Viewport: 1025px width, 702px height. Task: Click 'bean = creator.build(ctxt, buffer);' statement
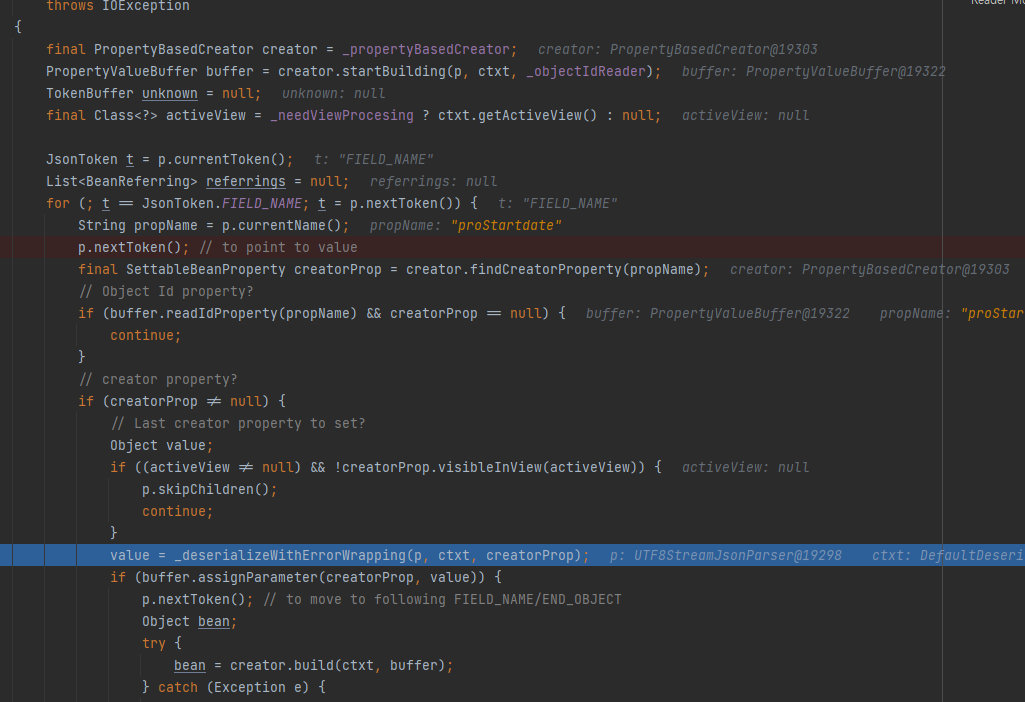click(x=314, y=665)
